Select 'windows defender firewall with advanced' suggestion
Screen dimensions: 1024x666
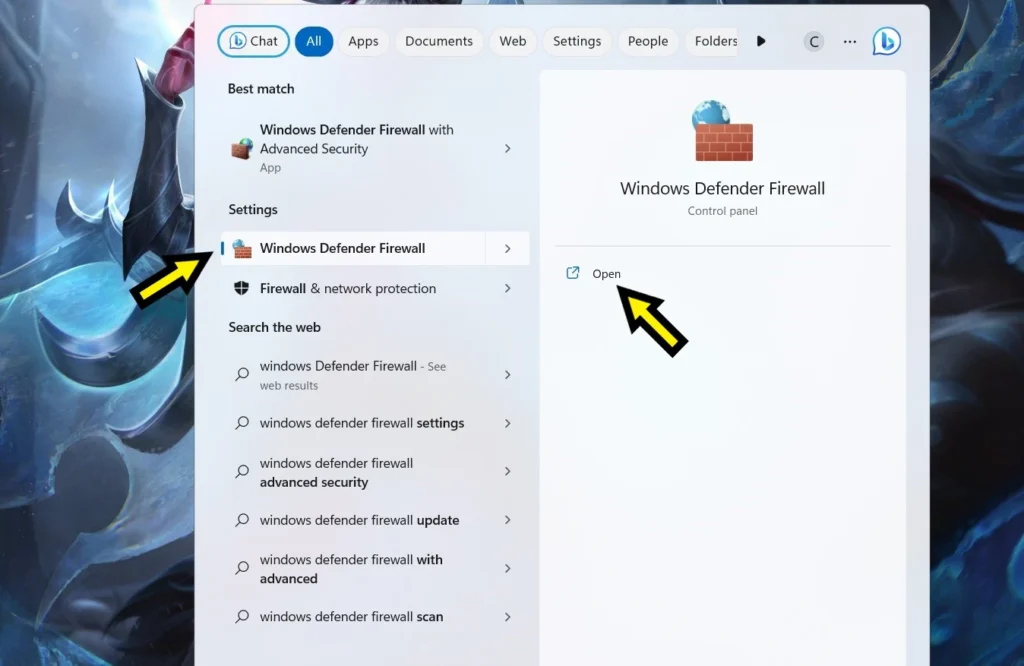[375, 569]
